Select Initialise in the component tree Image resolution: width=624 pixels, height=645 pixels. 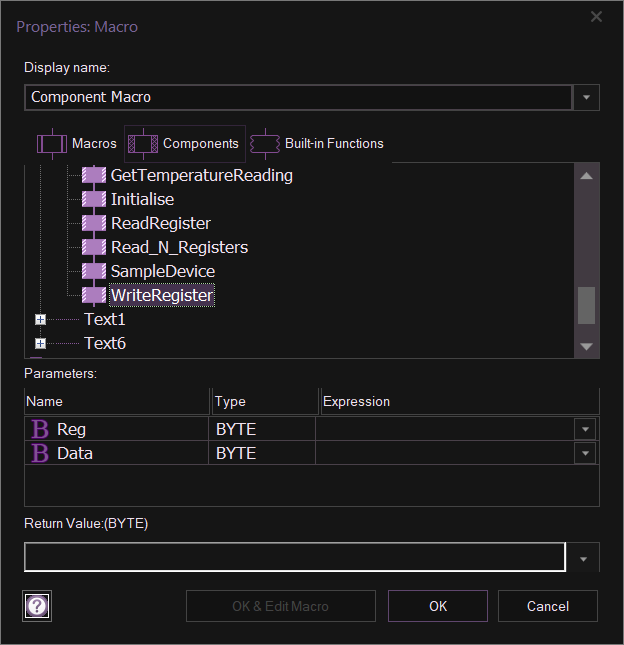click(142, 199)
